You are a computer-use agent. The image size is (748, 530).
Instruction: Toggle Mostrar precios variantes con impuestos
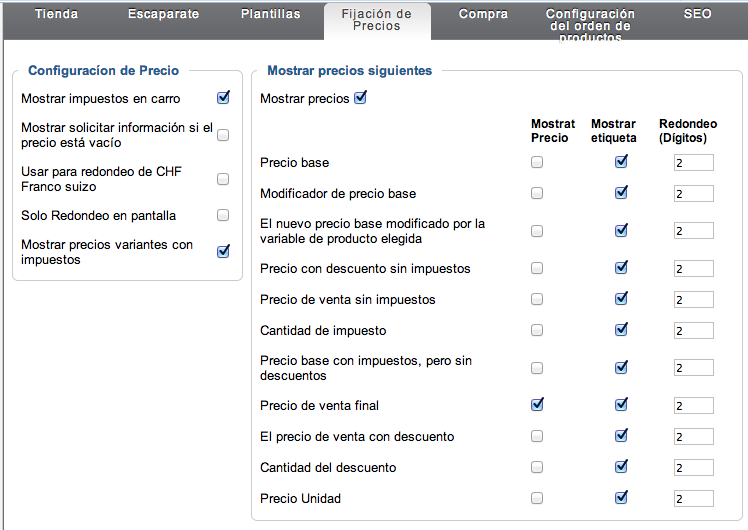223,251
